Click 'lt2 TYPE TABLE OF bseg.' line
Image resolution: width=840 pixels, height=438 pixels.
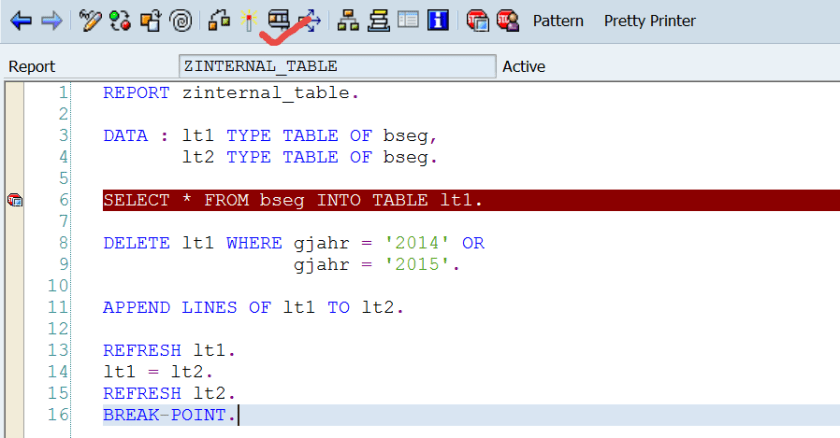pyautogui.click(x=310, y=157)
